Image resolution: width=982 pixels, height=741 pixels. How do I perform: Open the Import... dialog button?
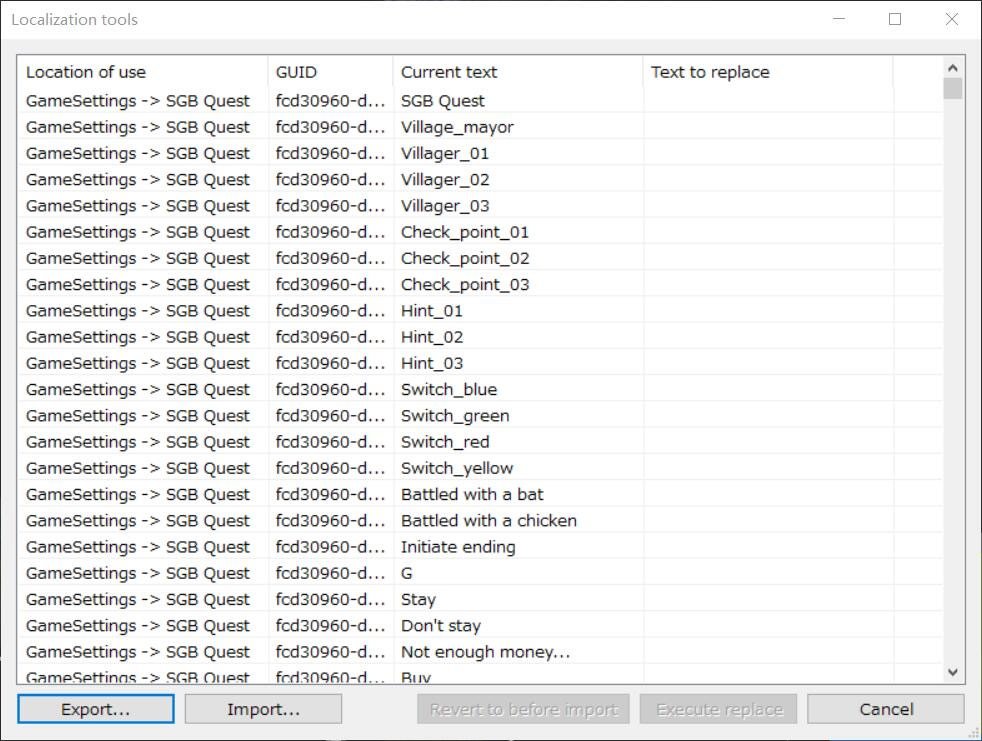point(263,709)
